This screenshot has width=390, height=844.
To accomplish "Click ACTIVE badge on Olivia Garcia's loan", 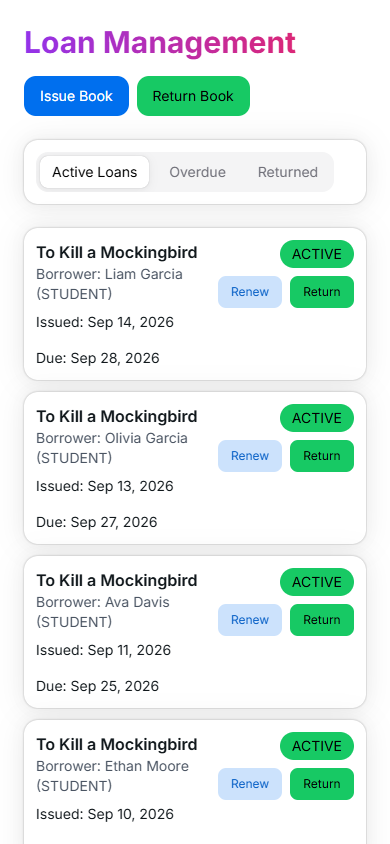I will [317, 418].
